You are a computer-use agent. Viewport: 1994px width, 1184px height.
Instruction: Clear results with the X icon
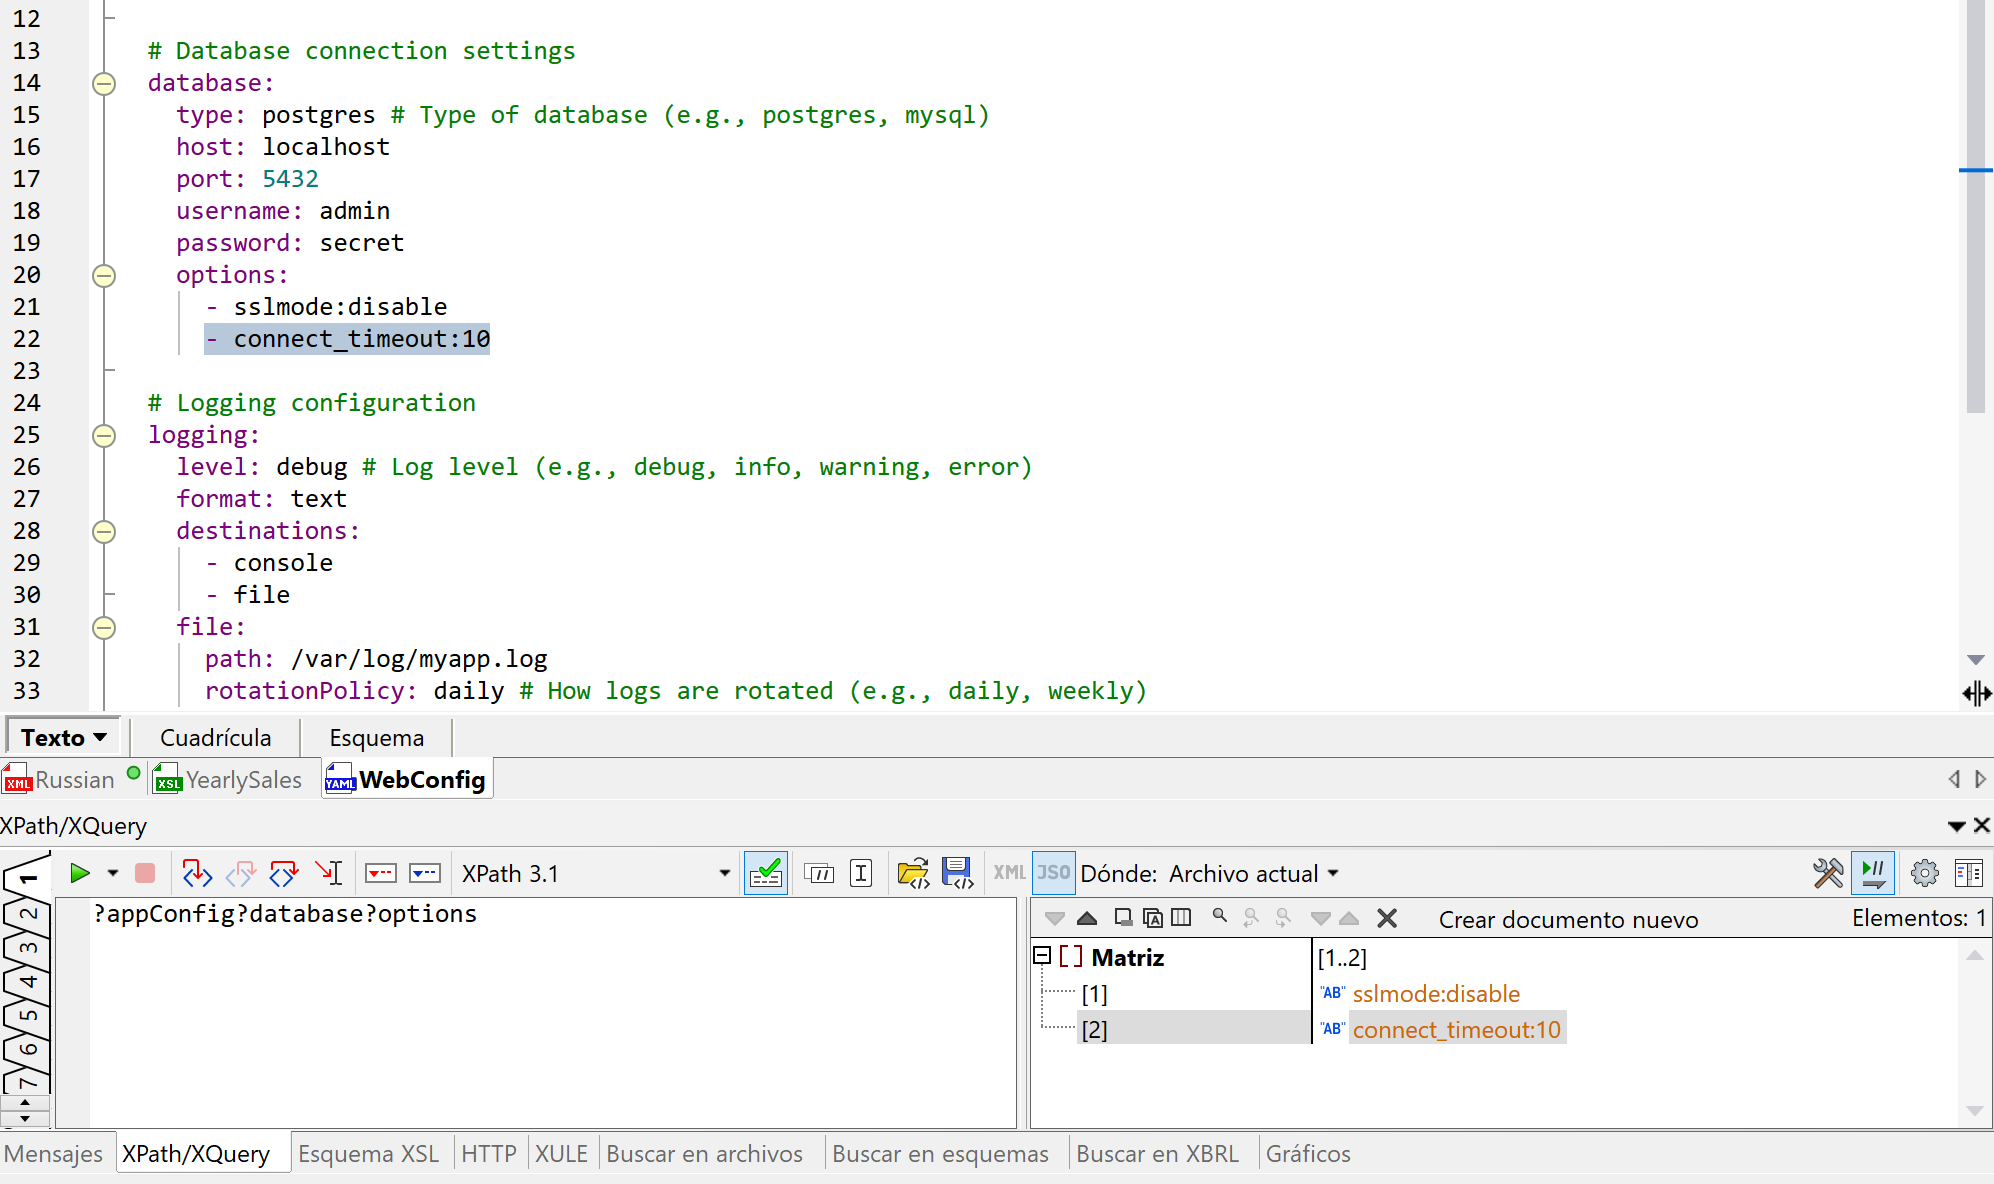pyautogui.click(x=1387, y=918)
